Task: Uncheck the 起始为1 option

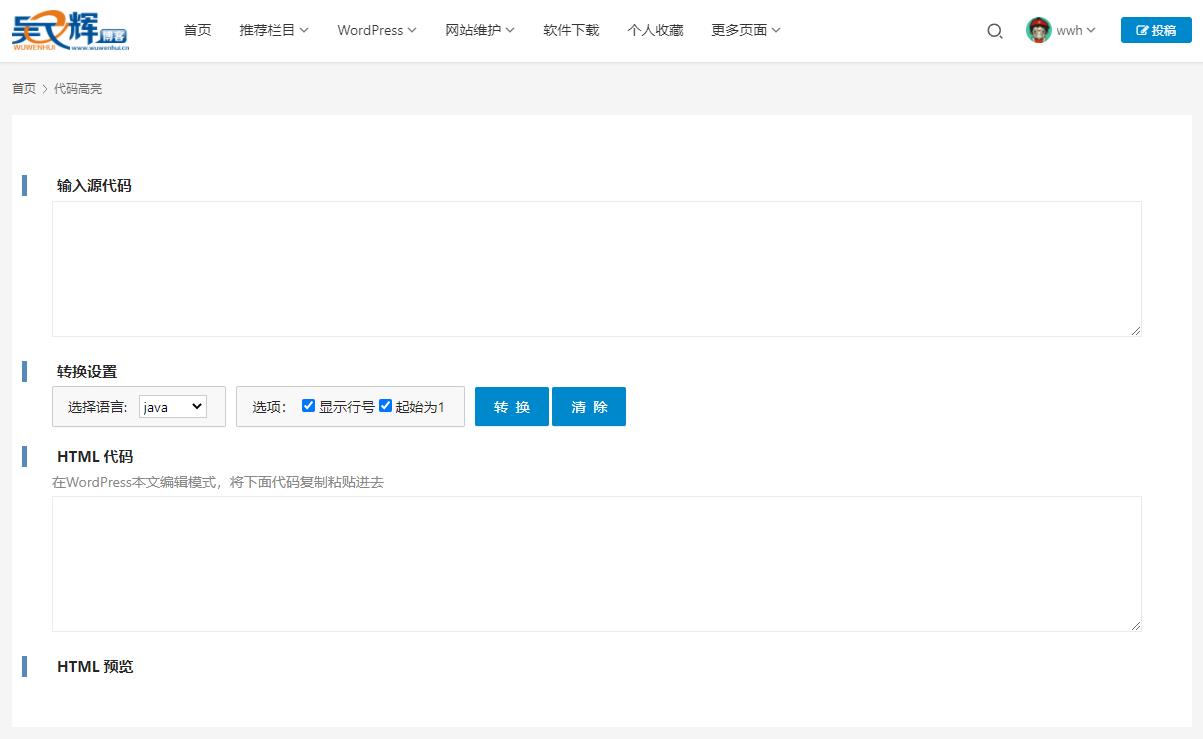Action: [385, 406]
